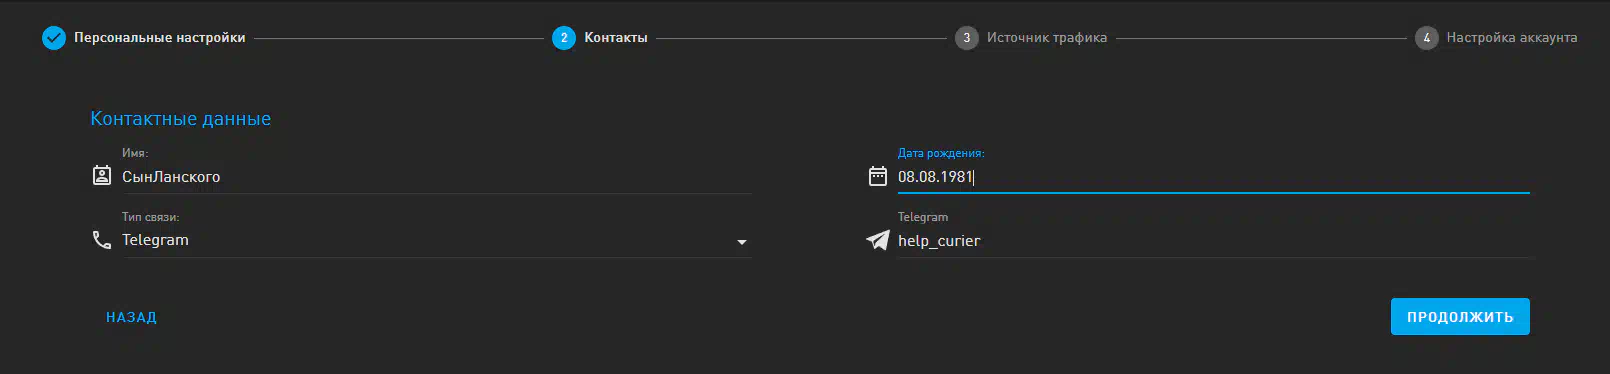The width and height of the screenshot is (1610, 374).
Task: Open the Источник трафика step
Action: coord(1047,38)
